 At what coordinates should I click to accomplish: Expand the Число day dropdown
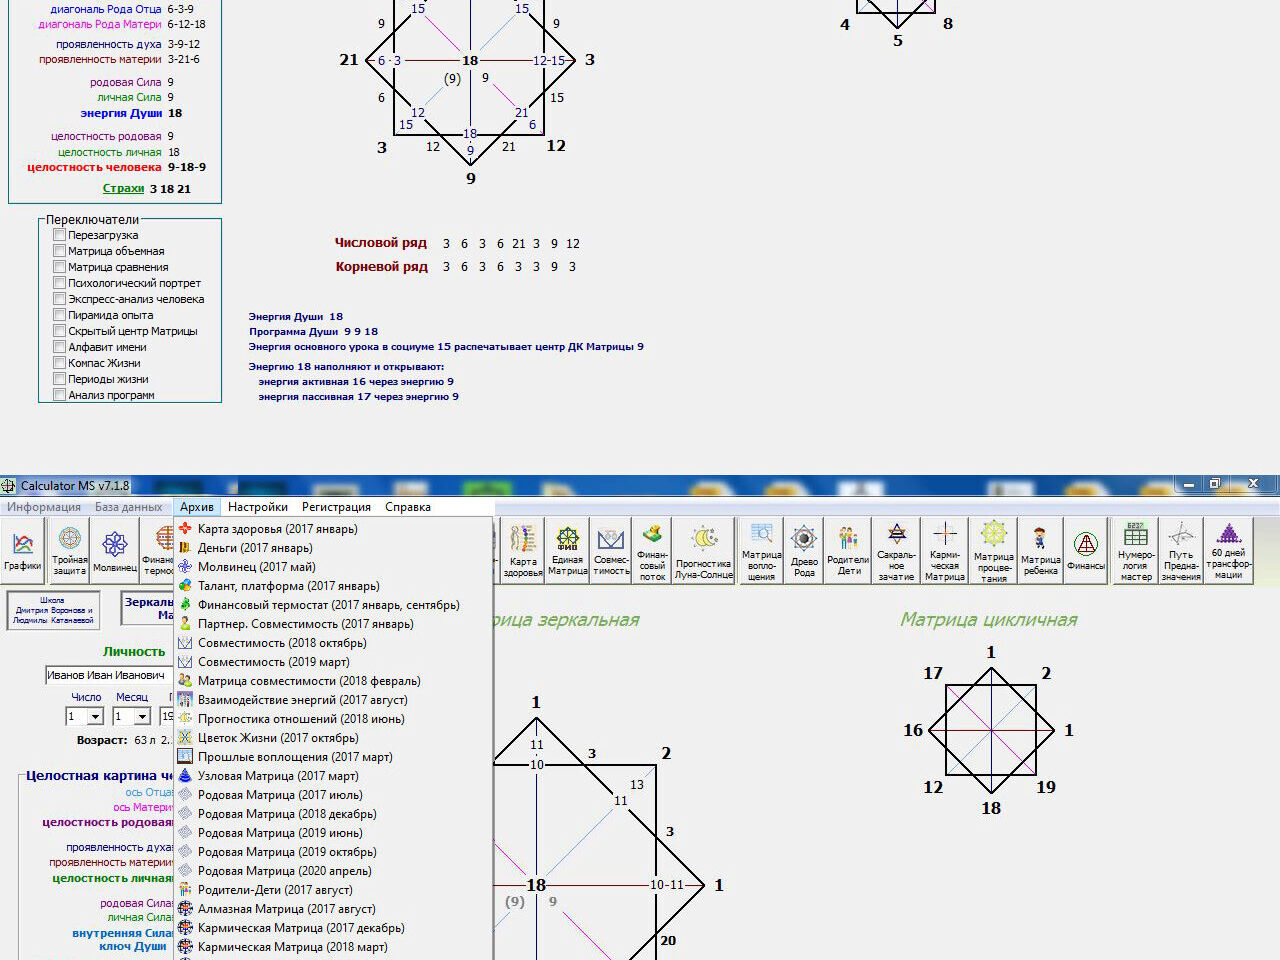(96, 717)
